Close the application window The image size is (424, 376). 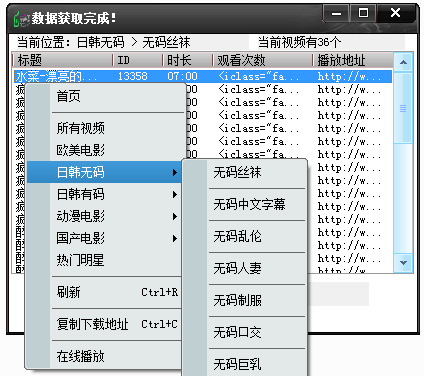click(x=396, y=13)
